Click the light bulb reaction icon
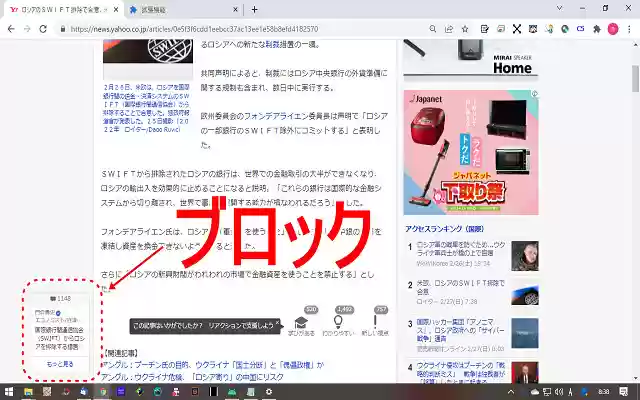 coord(338,322)
